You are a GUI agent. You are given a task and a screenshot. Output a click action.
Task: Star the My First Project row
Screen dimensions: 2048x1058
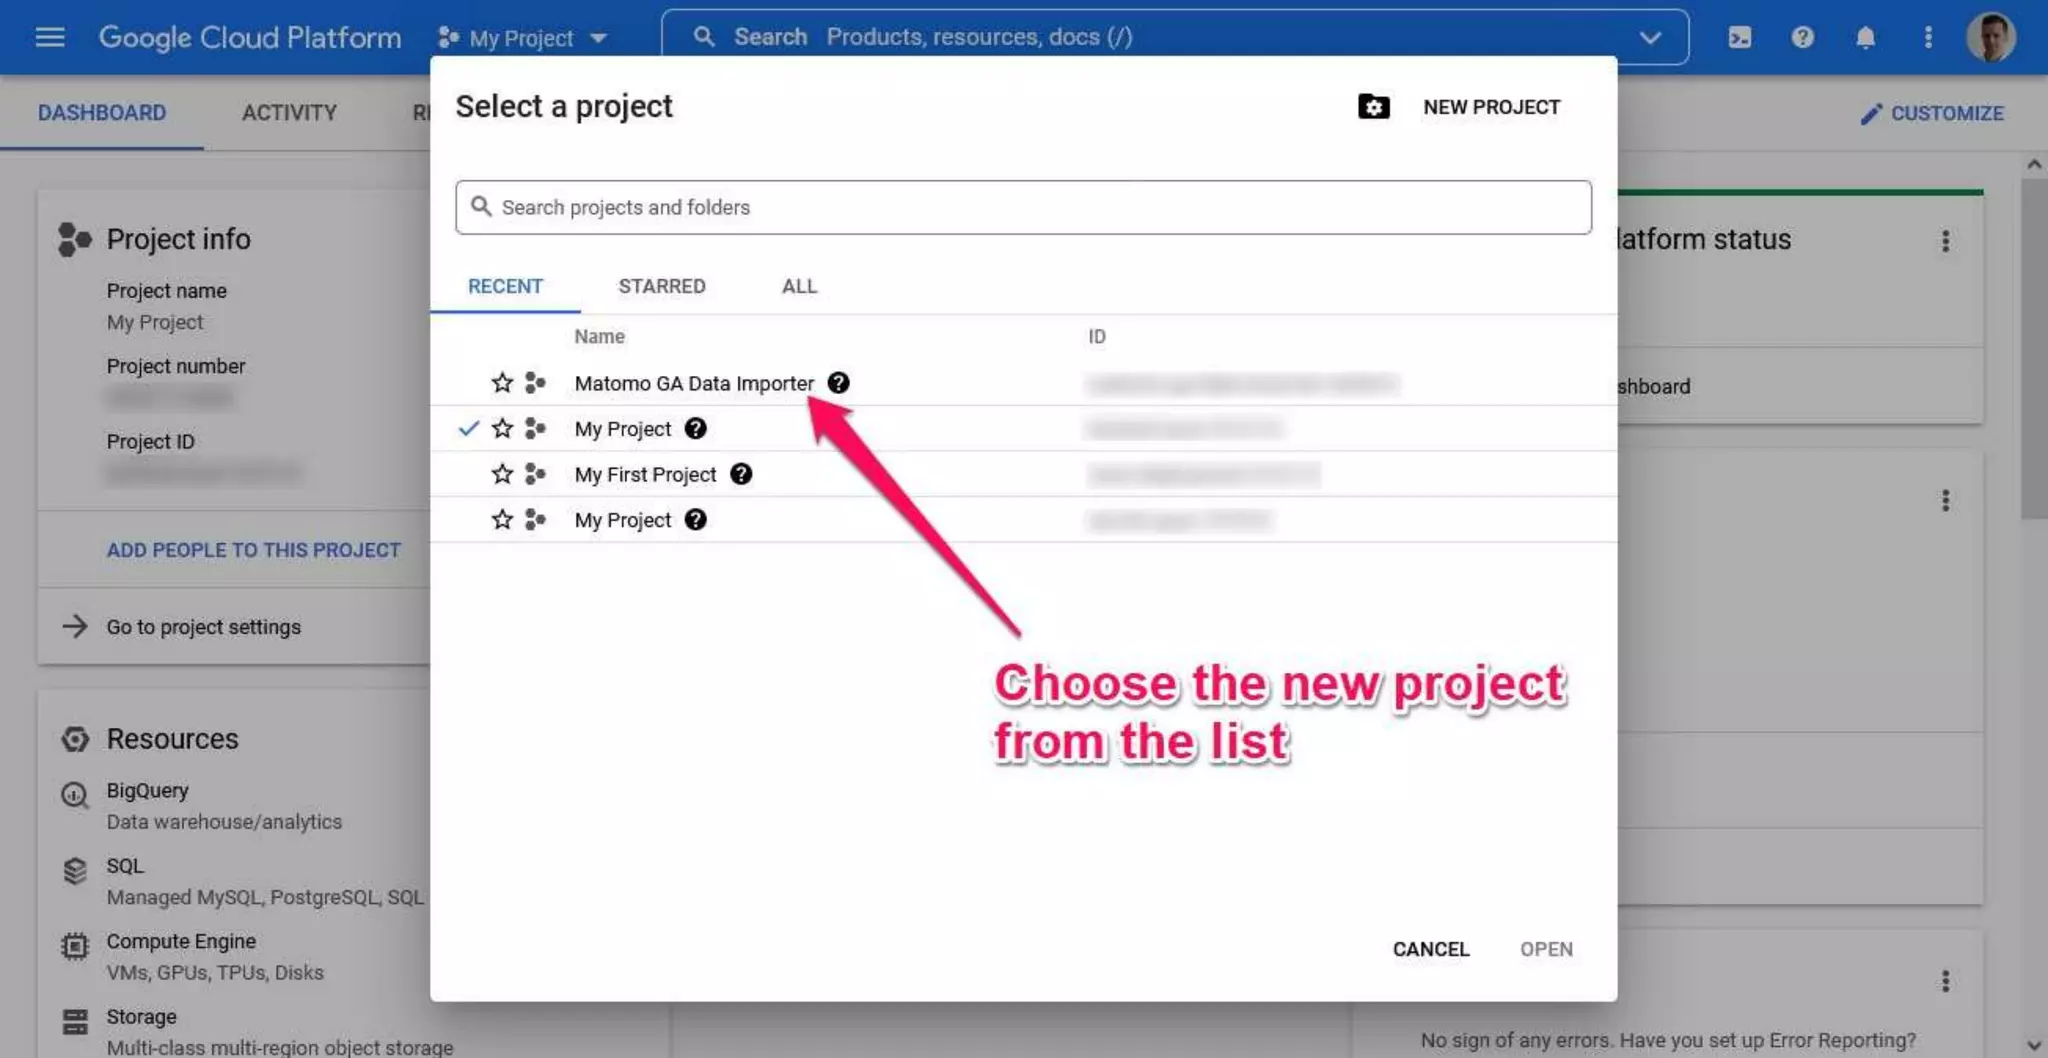click(502, 474)
